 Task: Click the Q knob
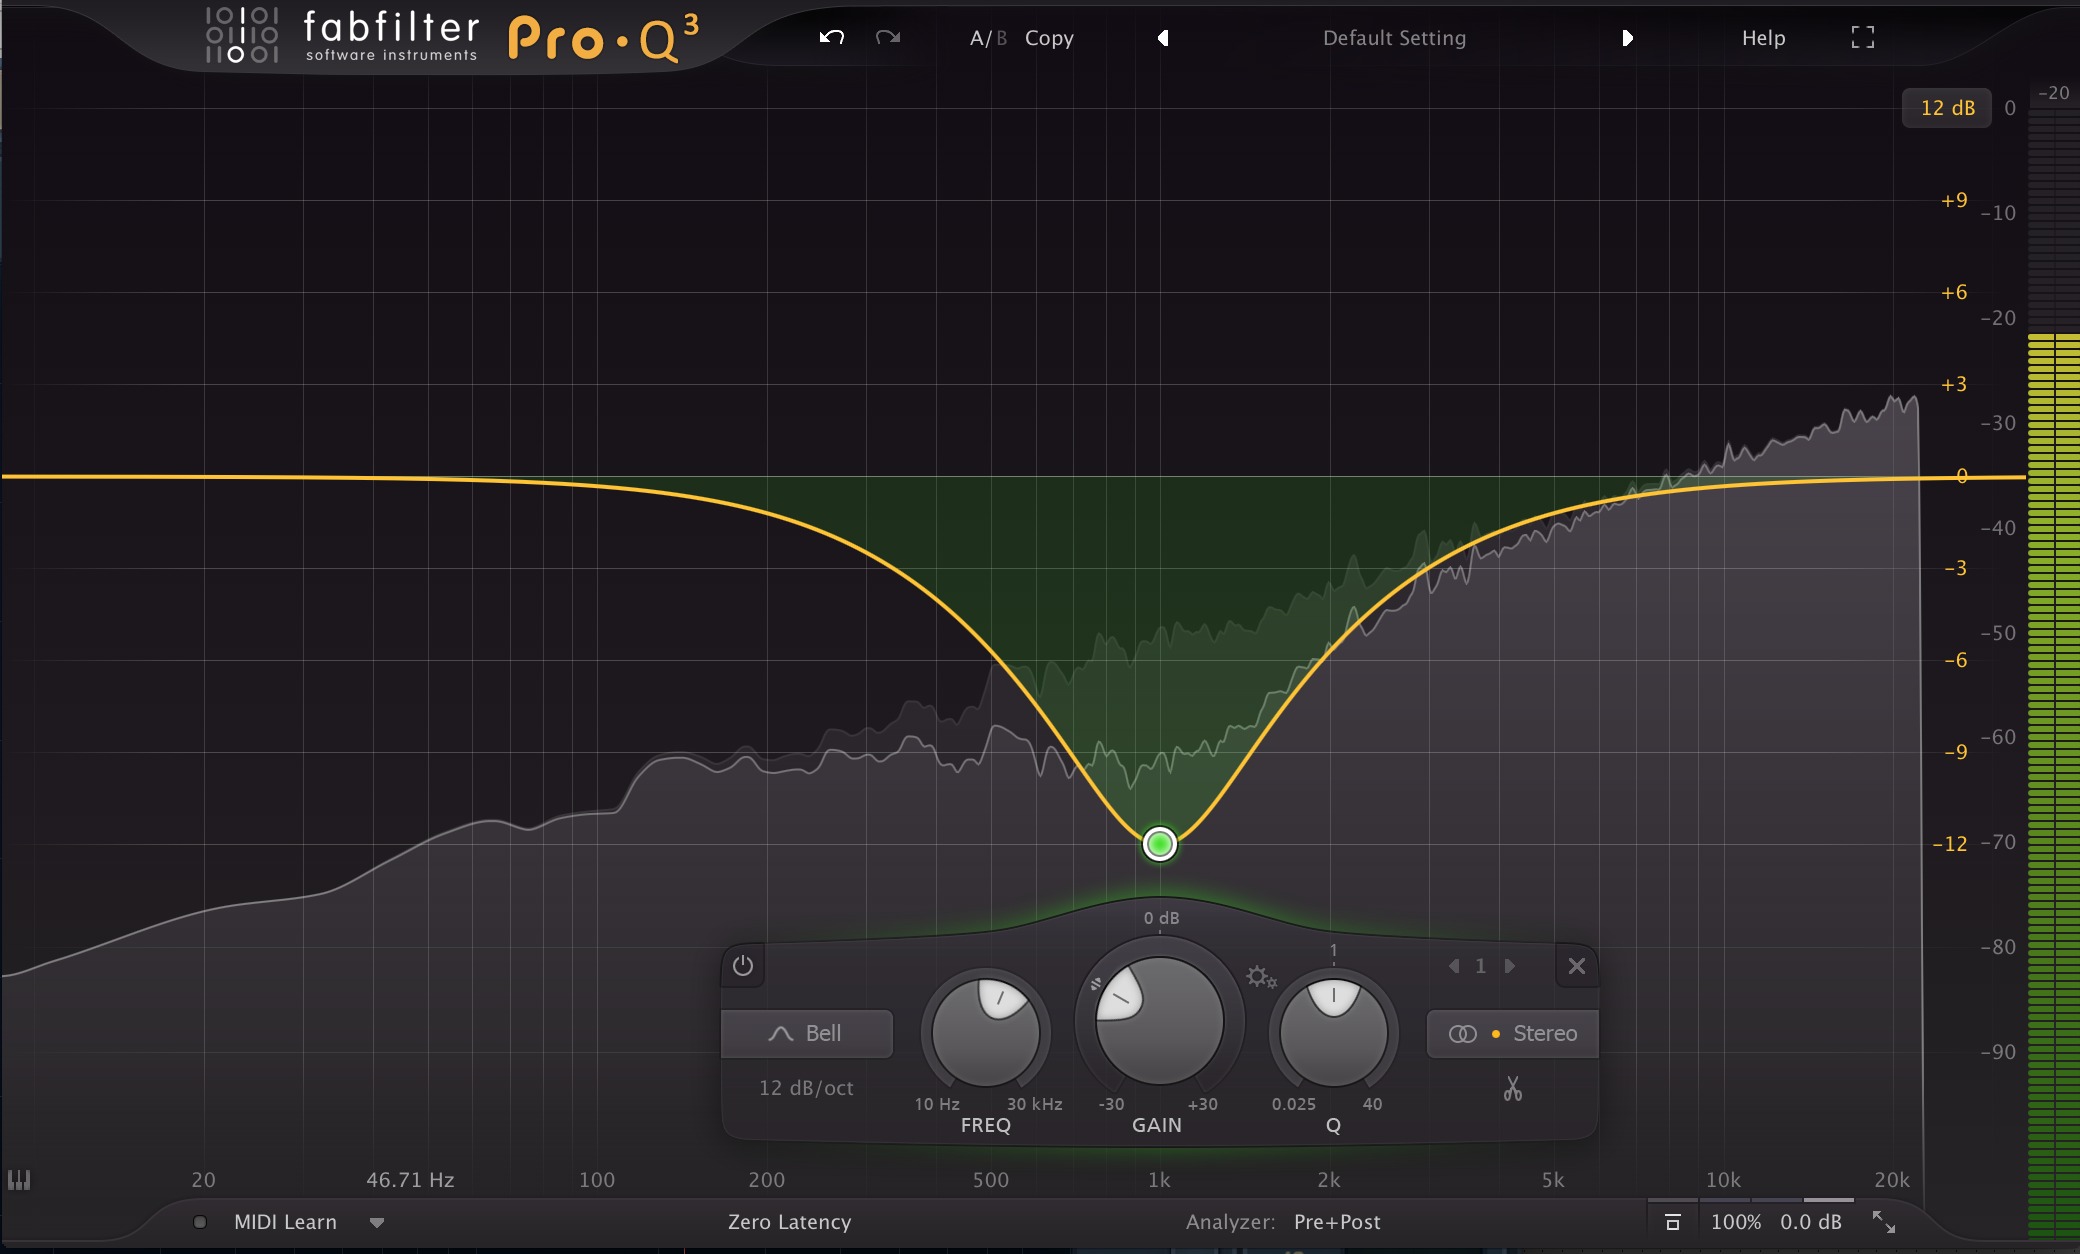1333,1033
